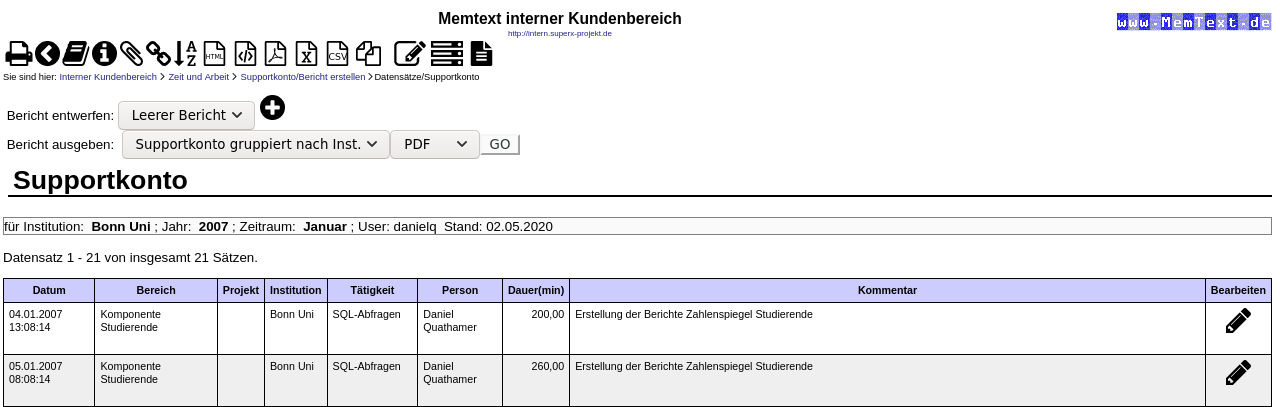
Task: Export as CSV via toolbar icon
Action: pos(338,53)
